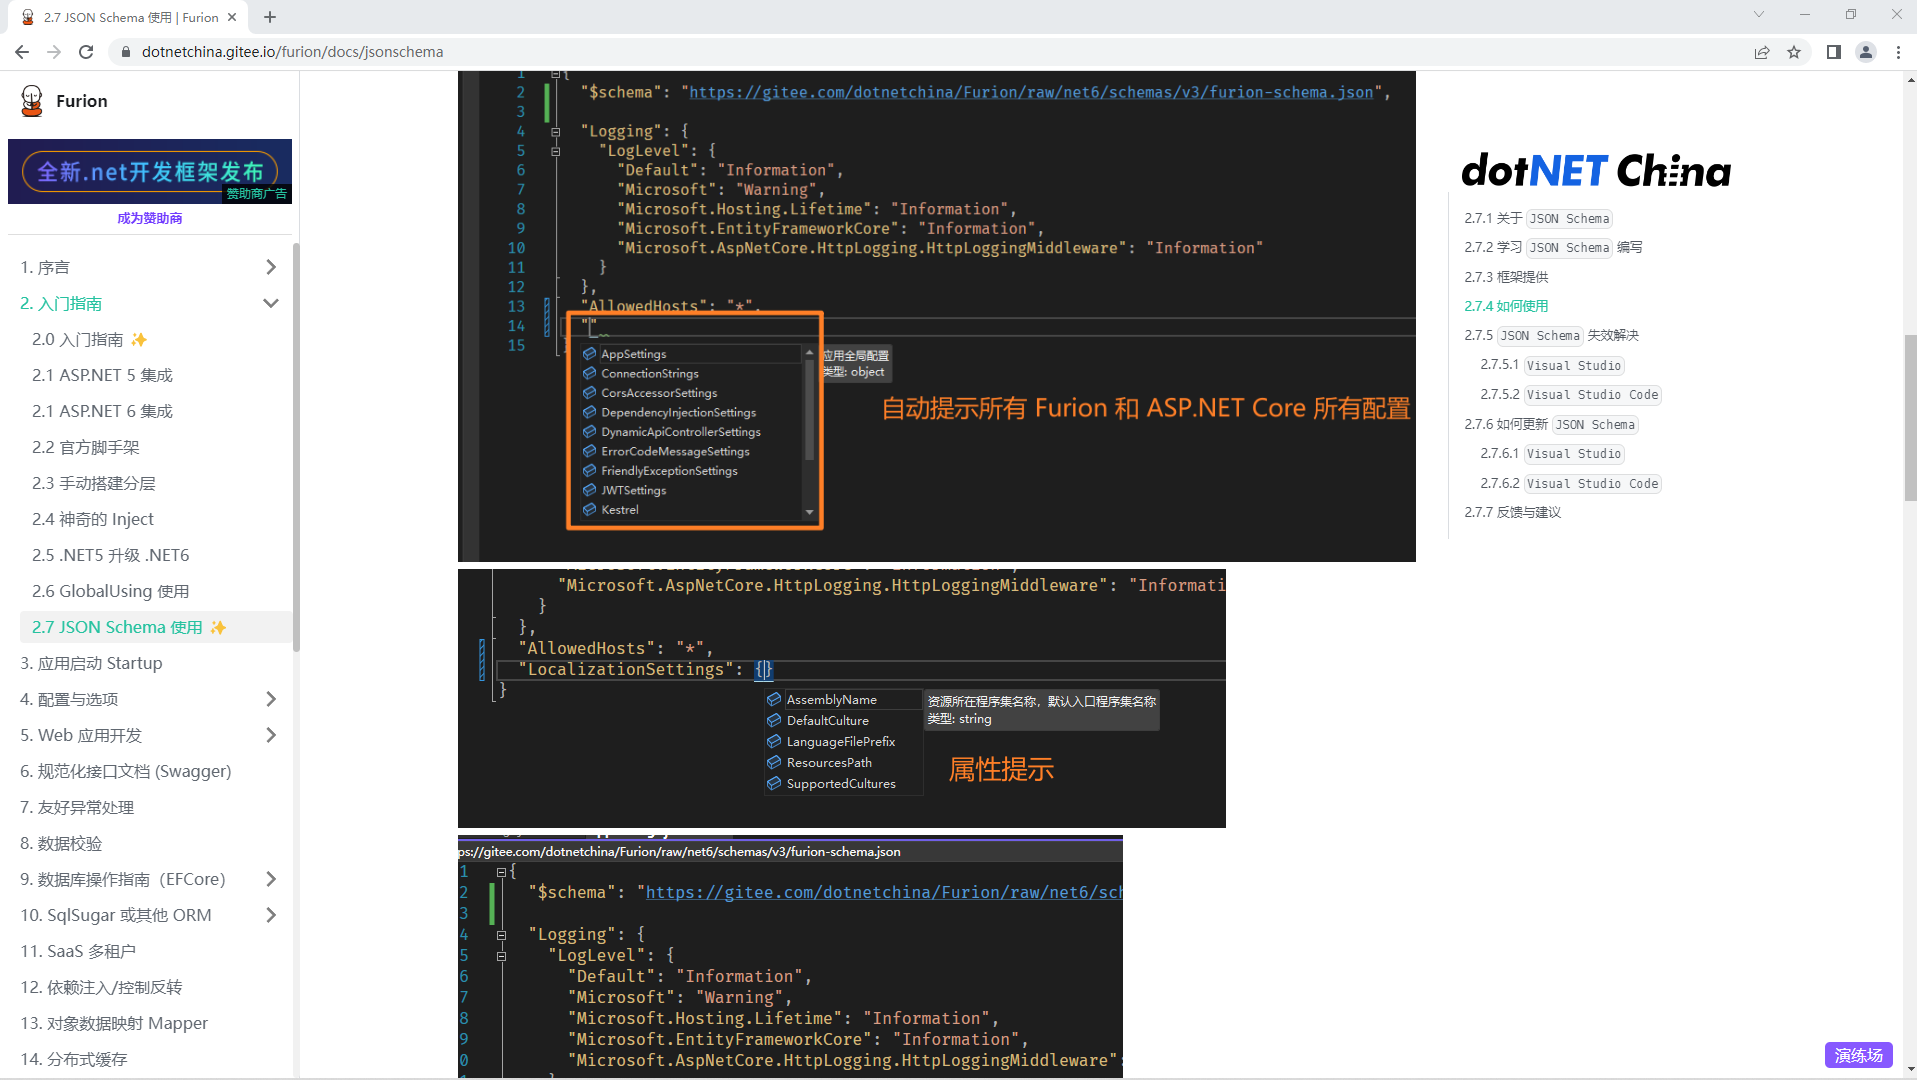Image resolution: width=1917 pixels, height=1080 pixels.
Task: Expand 10. SqlSugar 或其他 ORM section
Action: [271, 915]
